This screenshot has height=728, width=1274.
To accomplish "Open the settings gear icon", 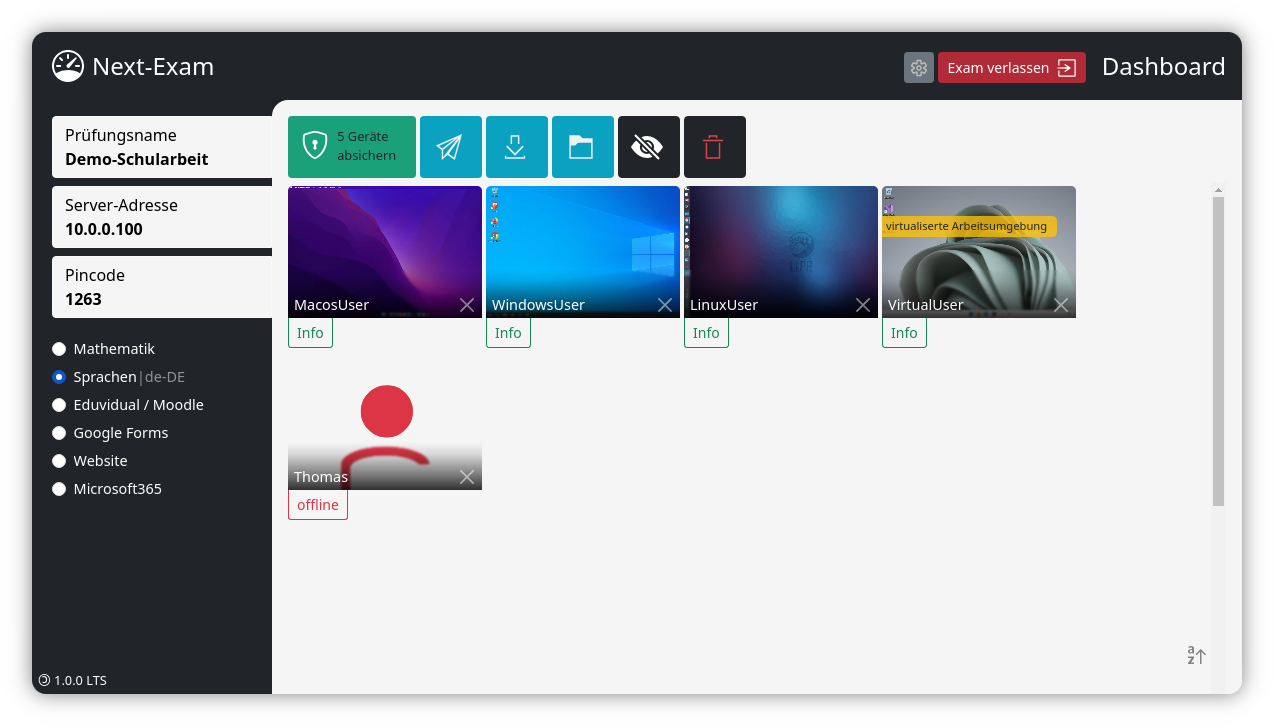I will (918, 68).
